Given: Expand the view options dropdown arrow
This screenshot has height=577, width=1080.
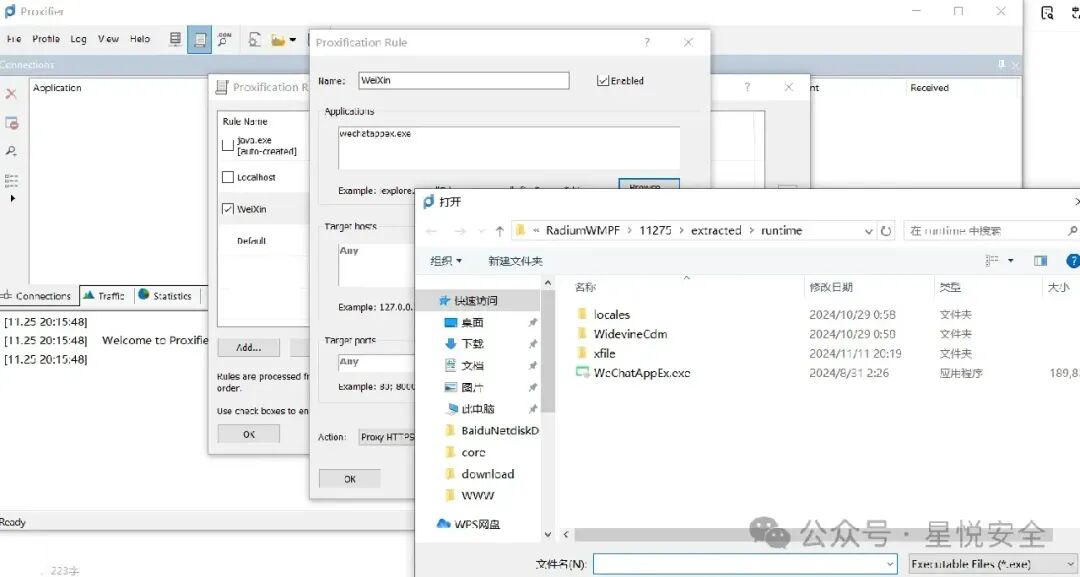Looking at the screenshot, I should (x=1010, y=260).
